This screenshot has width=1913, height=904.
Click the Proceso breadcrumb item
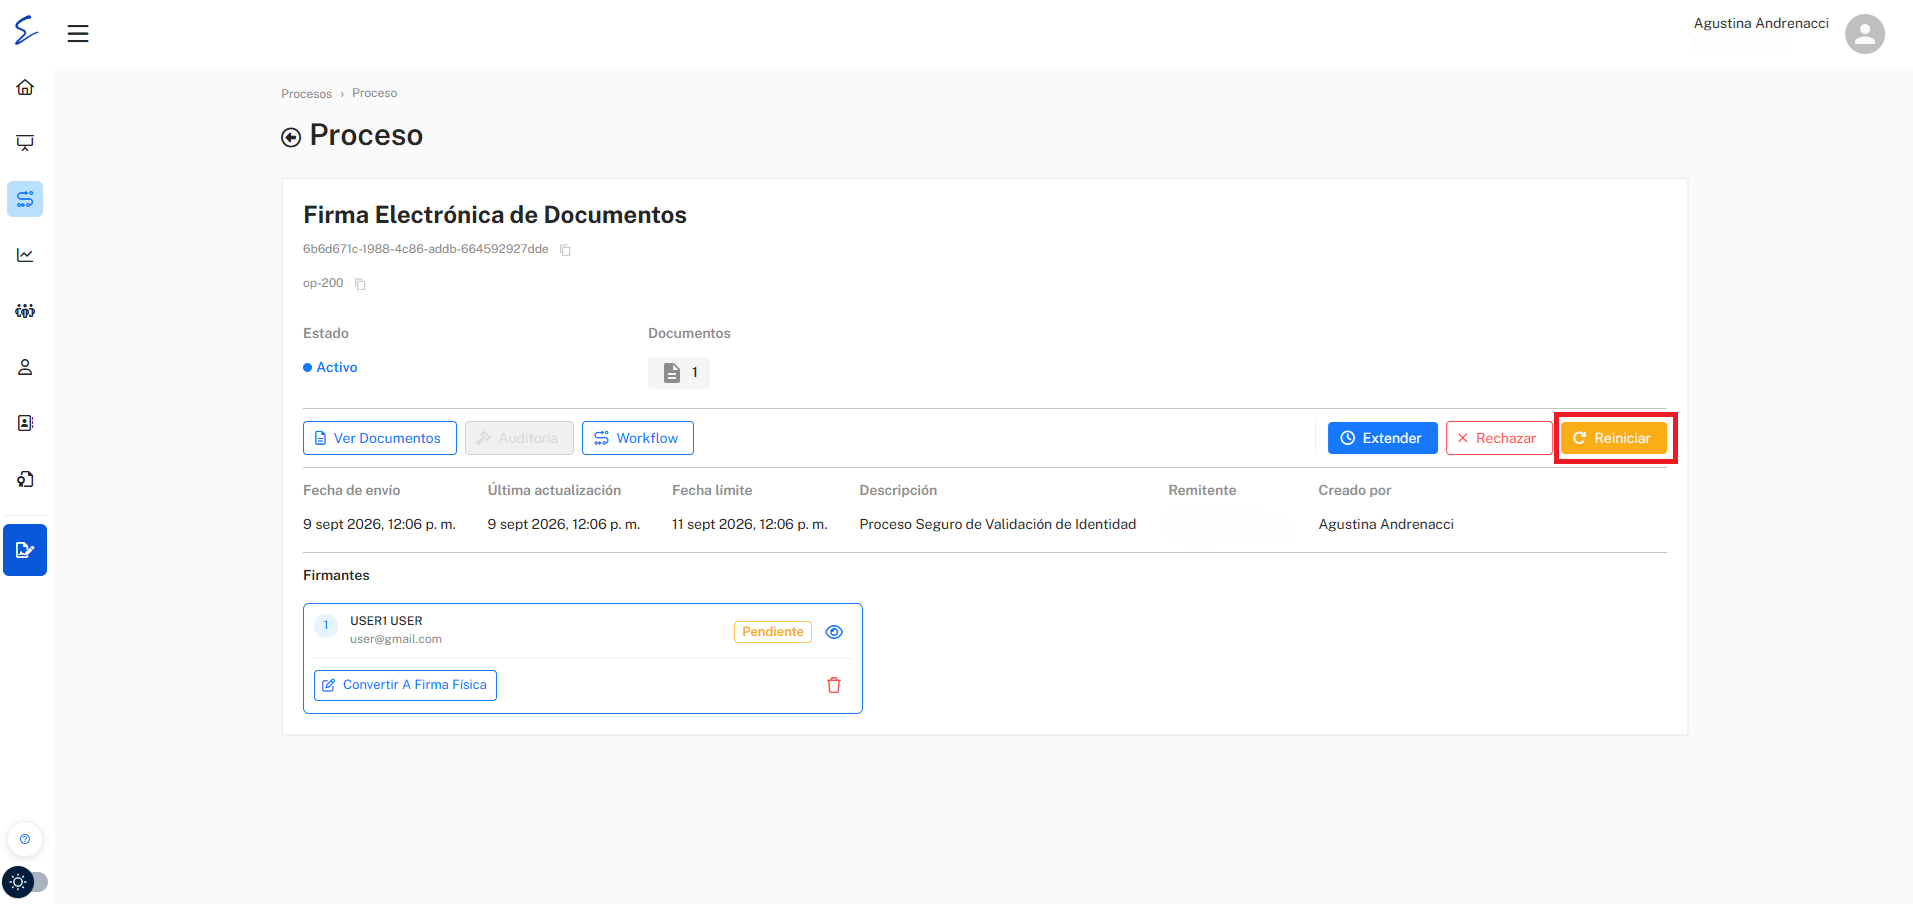tap(375, 93)
